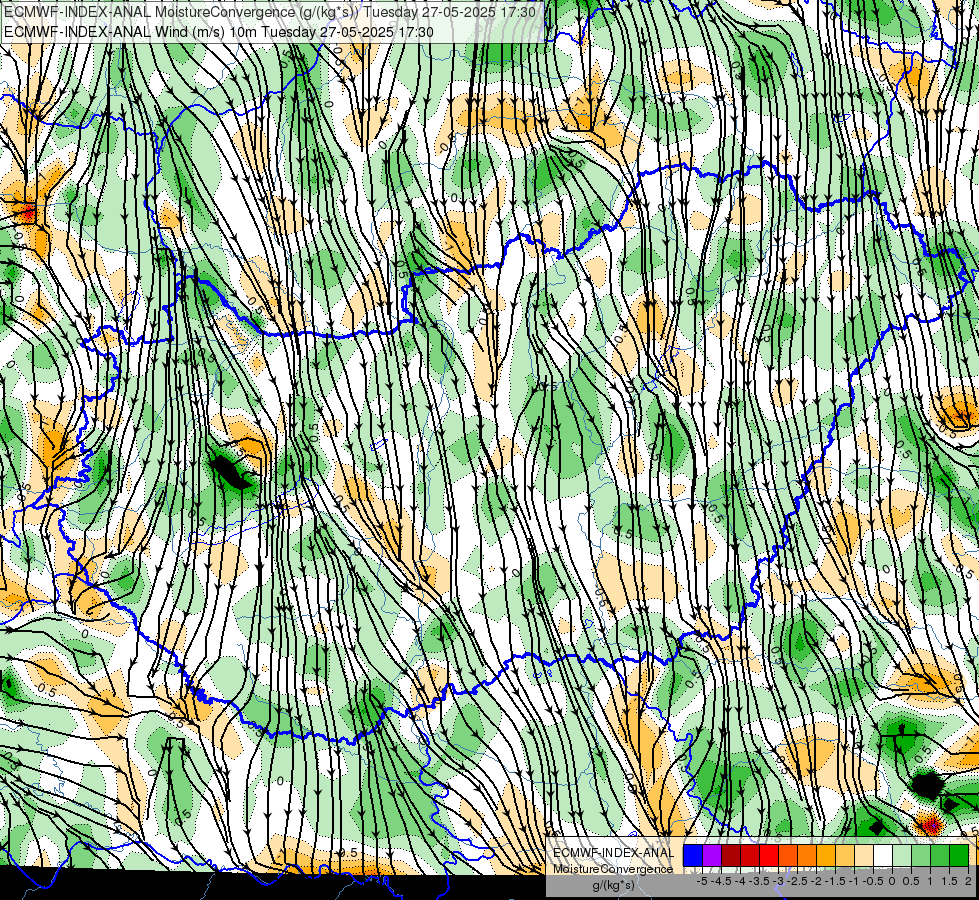Image resolution: width=979 pixels, height=900 pixels.
Task: Pick the pale peach swatch between -1 and -0.5
Action: 864,855
